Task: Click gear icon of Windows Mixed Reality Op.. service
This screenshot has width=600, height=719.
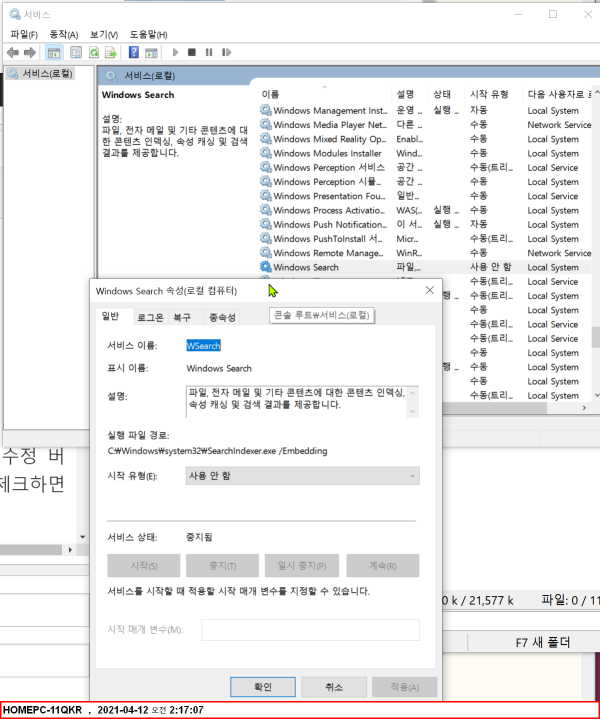Action: (266, 138)
